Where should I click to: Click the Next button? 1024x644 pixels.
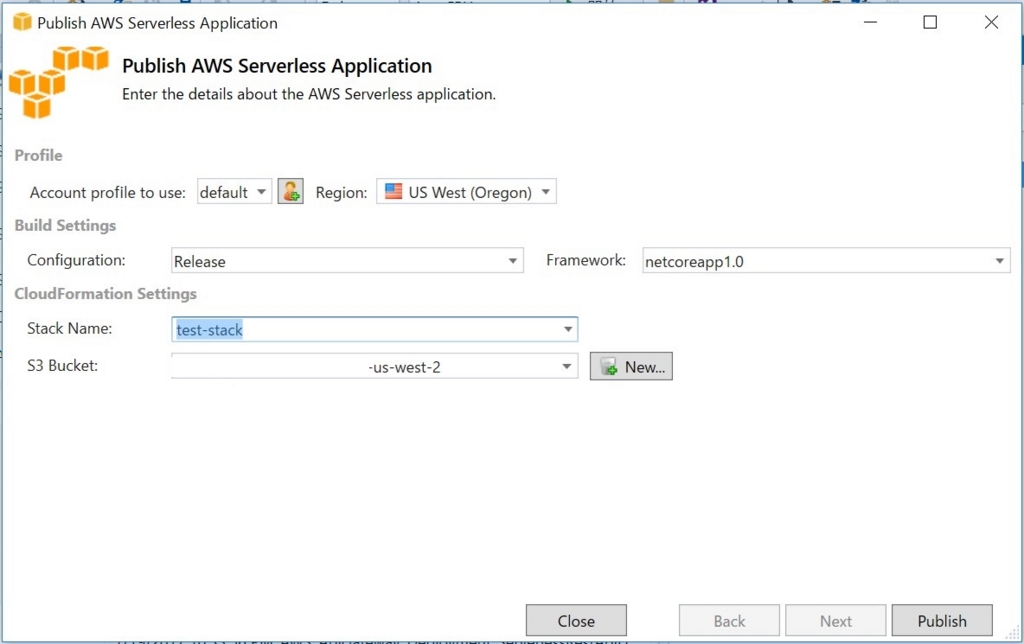835,620
